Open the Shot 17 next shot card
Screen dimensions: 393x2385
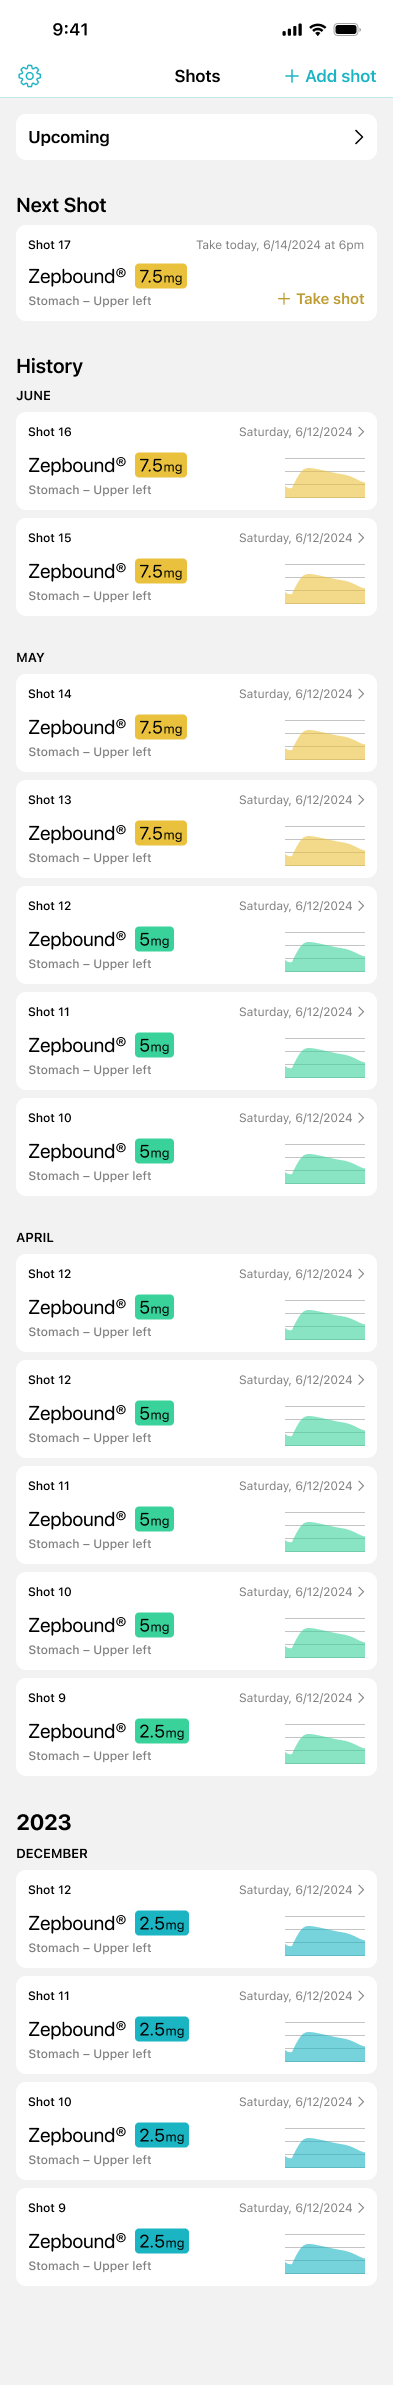tap(196, 273)
